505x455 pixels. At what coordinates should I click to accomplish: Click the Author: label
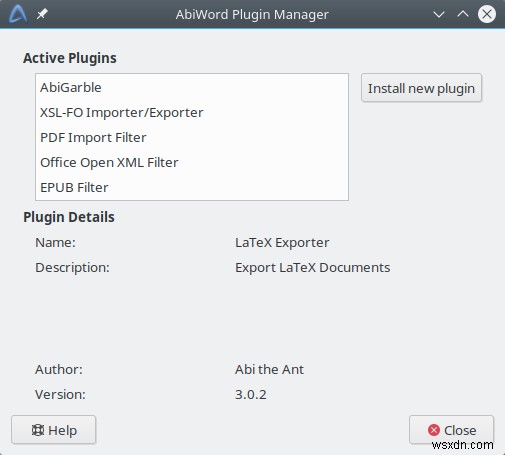click(x=59, y=369)
